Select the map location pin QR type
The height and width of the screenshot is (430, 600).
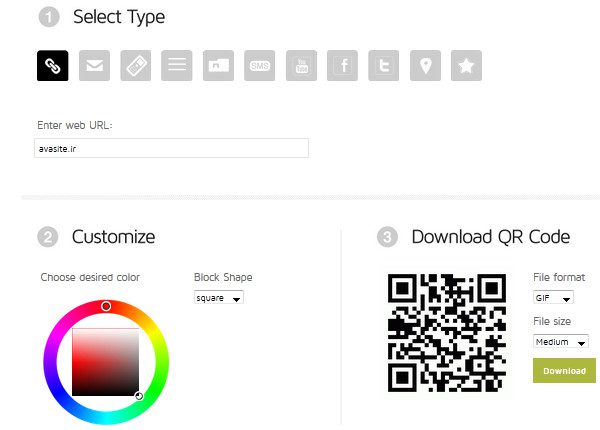pos(425,65)
